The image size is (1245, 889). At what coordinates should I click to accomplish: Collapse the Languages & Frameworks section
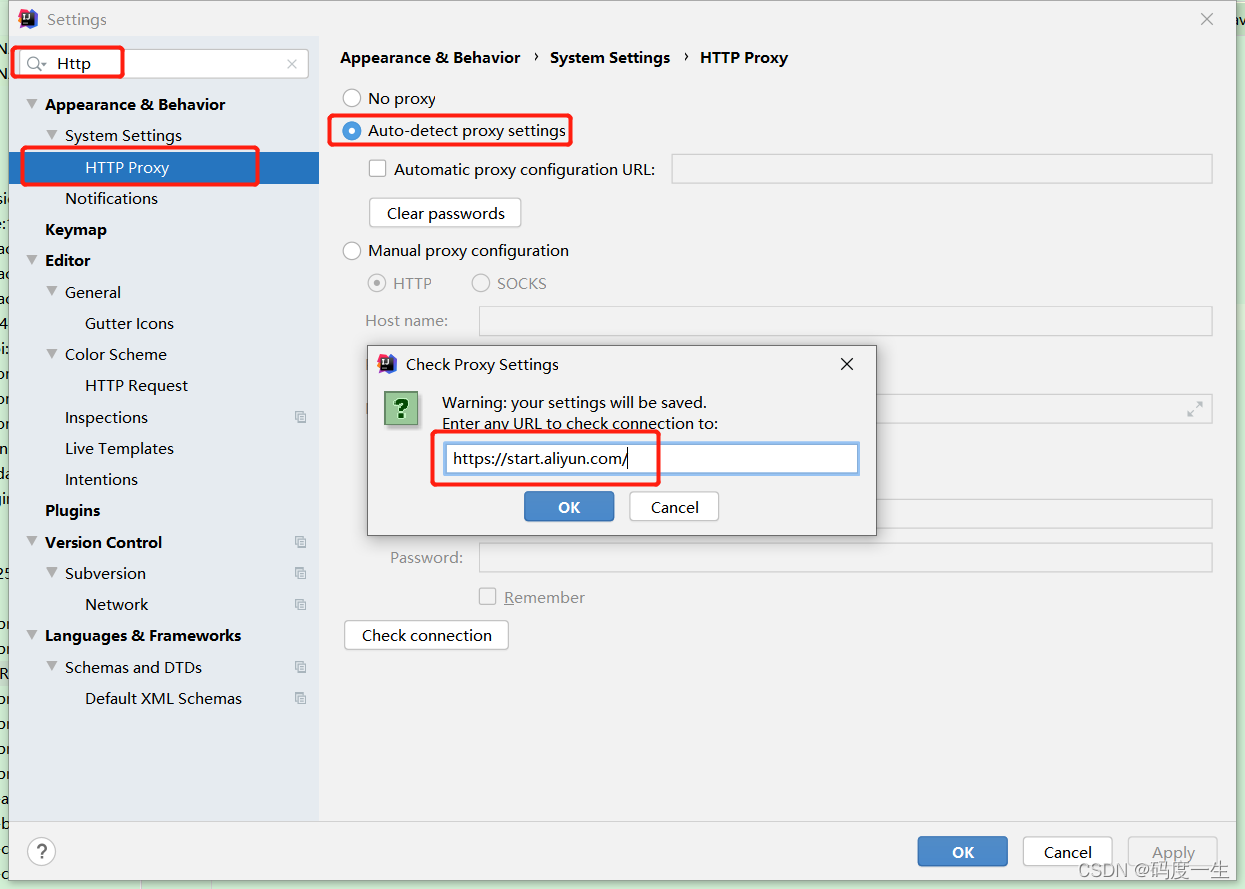[32, 635]
